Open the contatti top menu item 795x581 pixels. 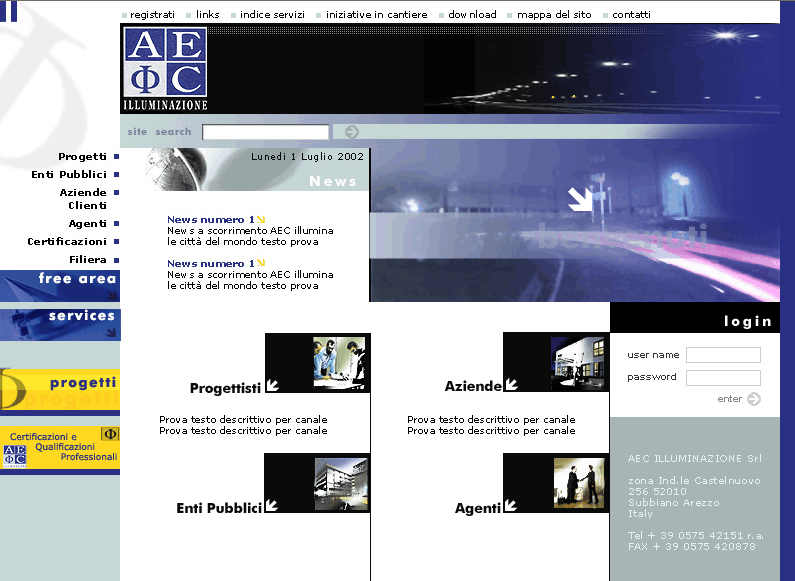[631, 15]
